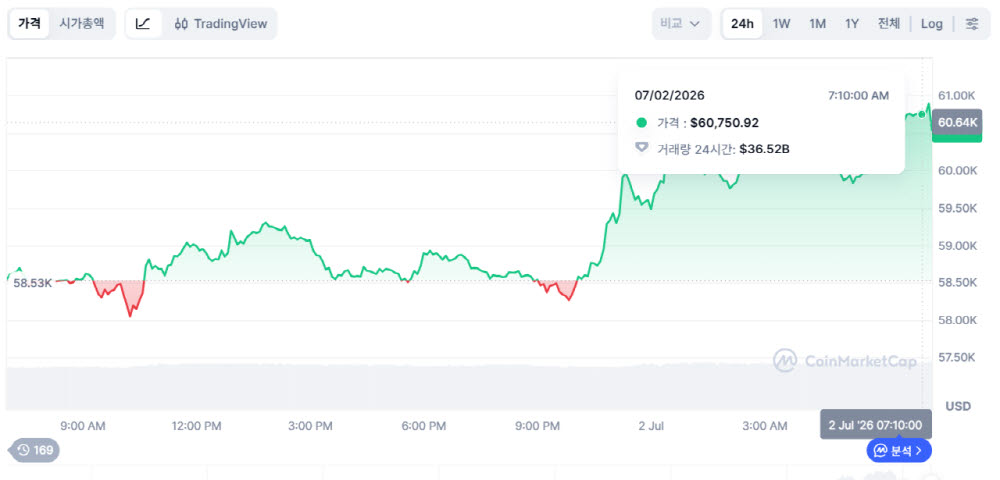Image resolution: width=1000 pixels, height=480 pixels.
Task: Open chart settings sliders icon
Action: (x=972, y=24)
